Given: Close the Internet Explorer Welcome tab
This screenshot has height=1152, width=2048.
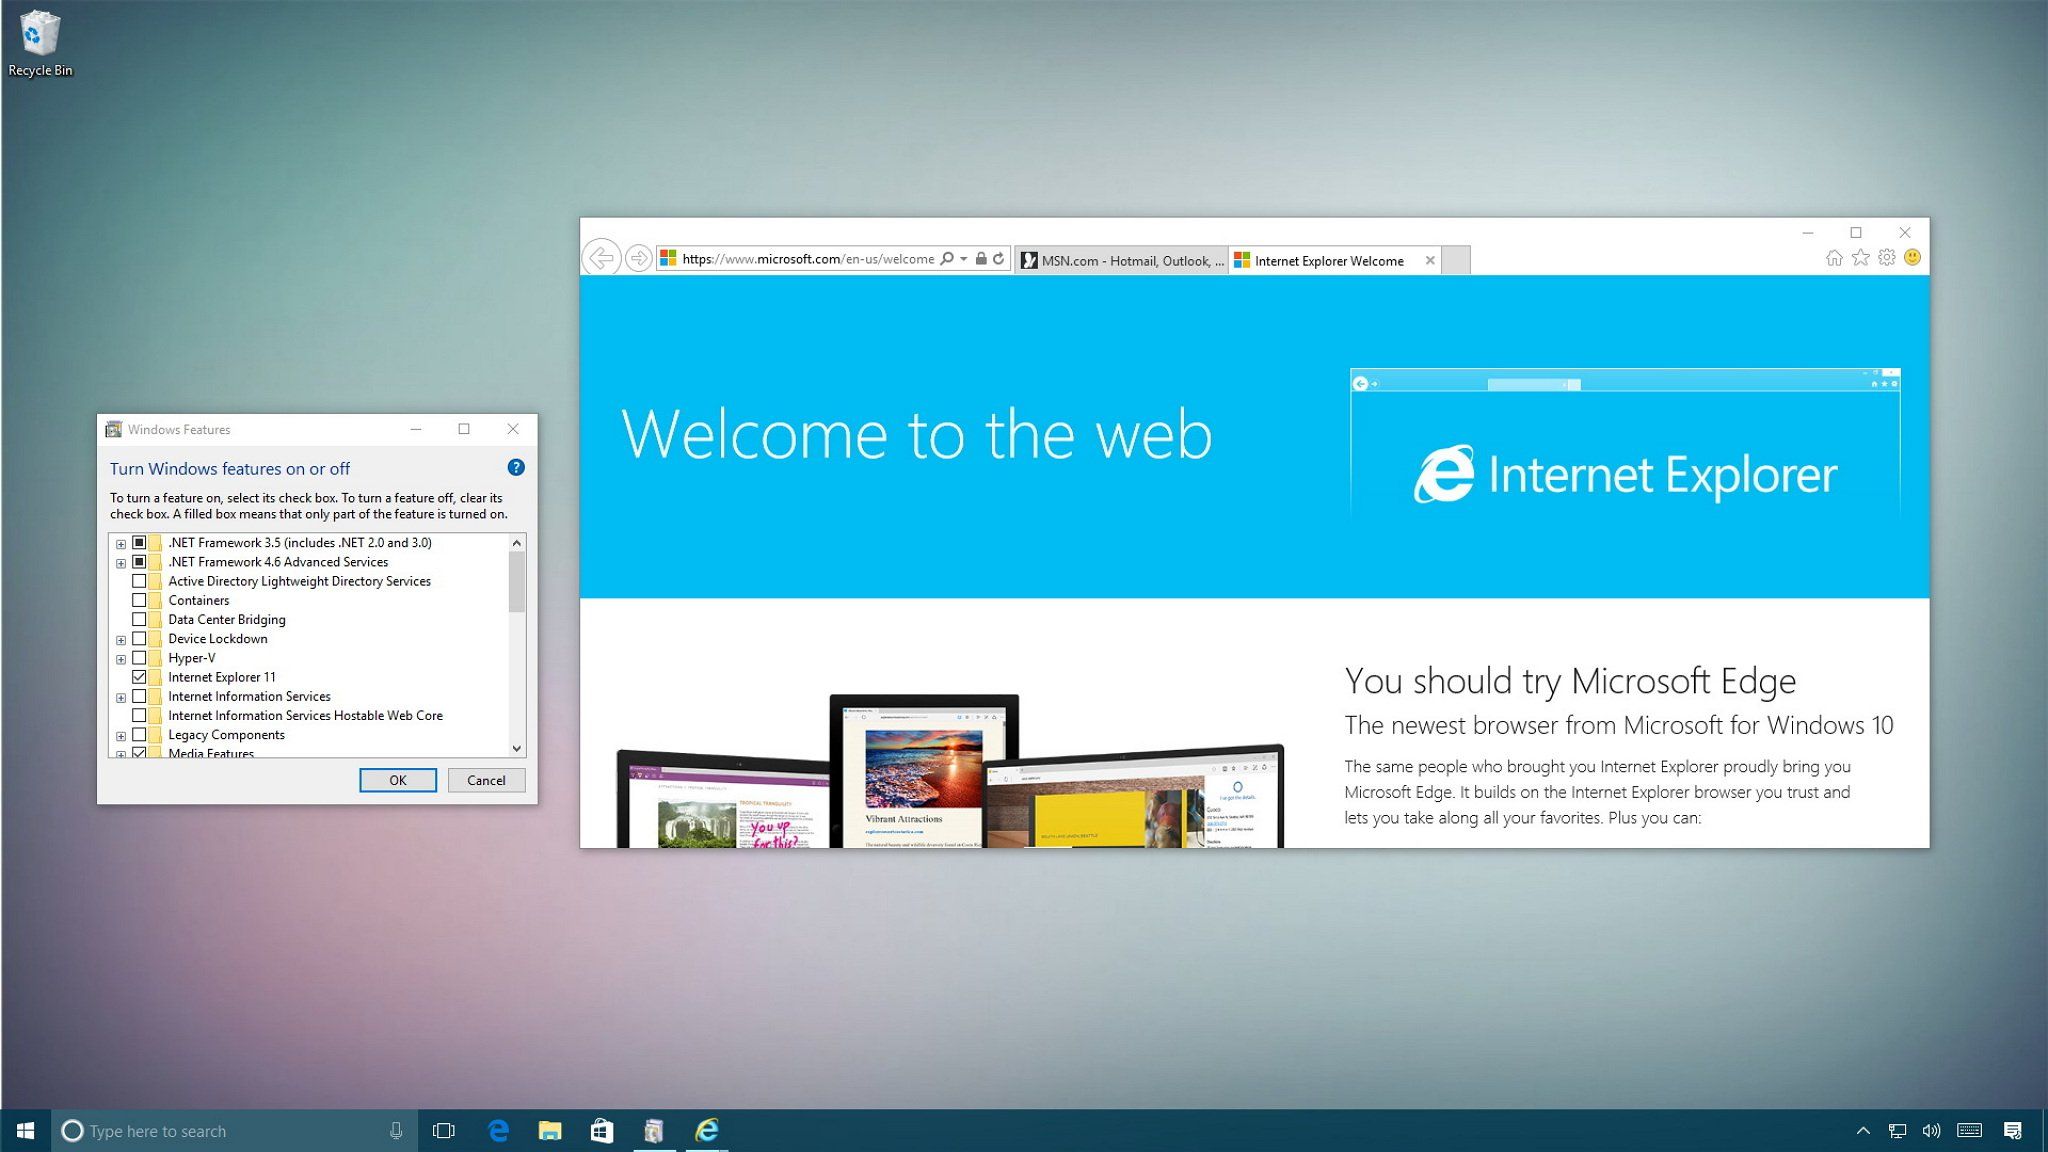Looking at the screenshot, I should 1430,261.
